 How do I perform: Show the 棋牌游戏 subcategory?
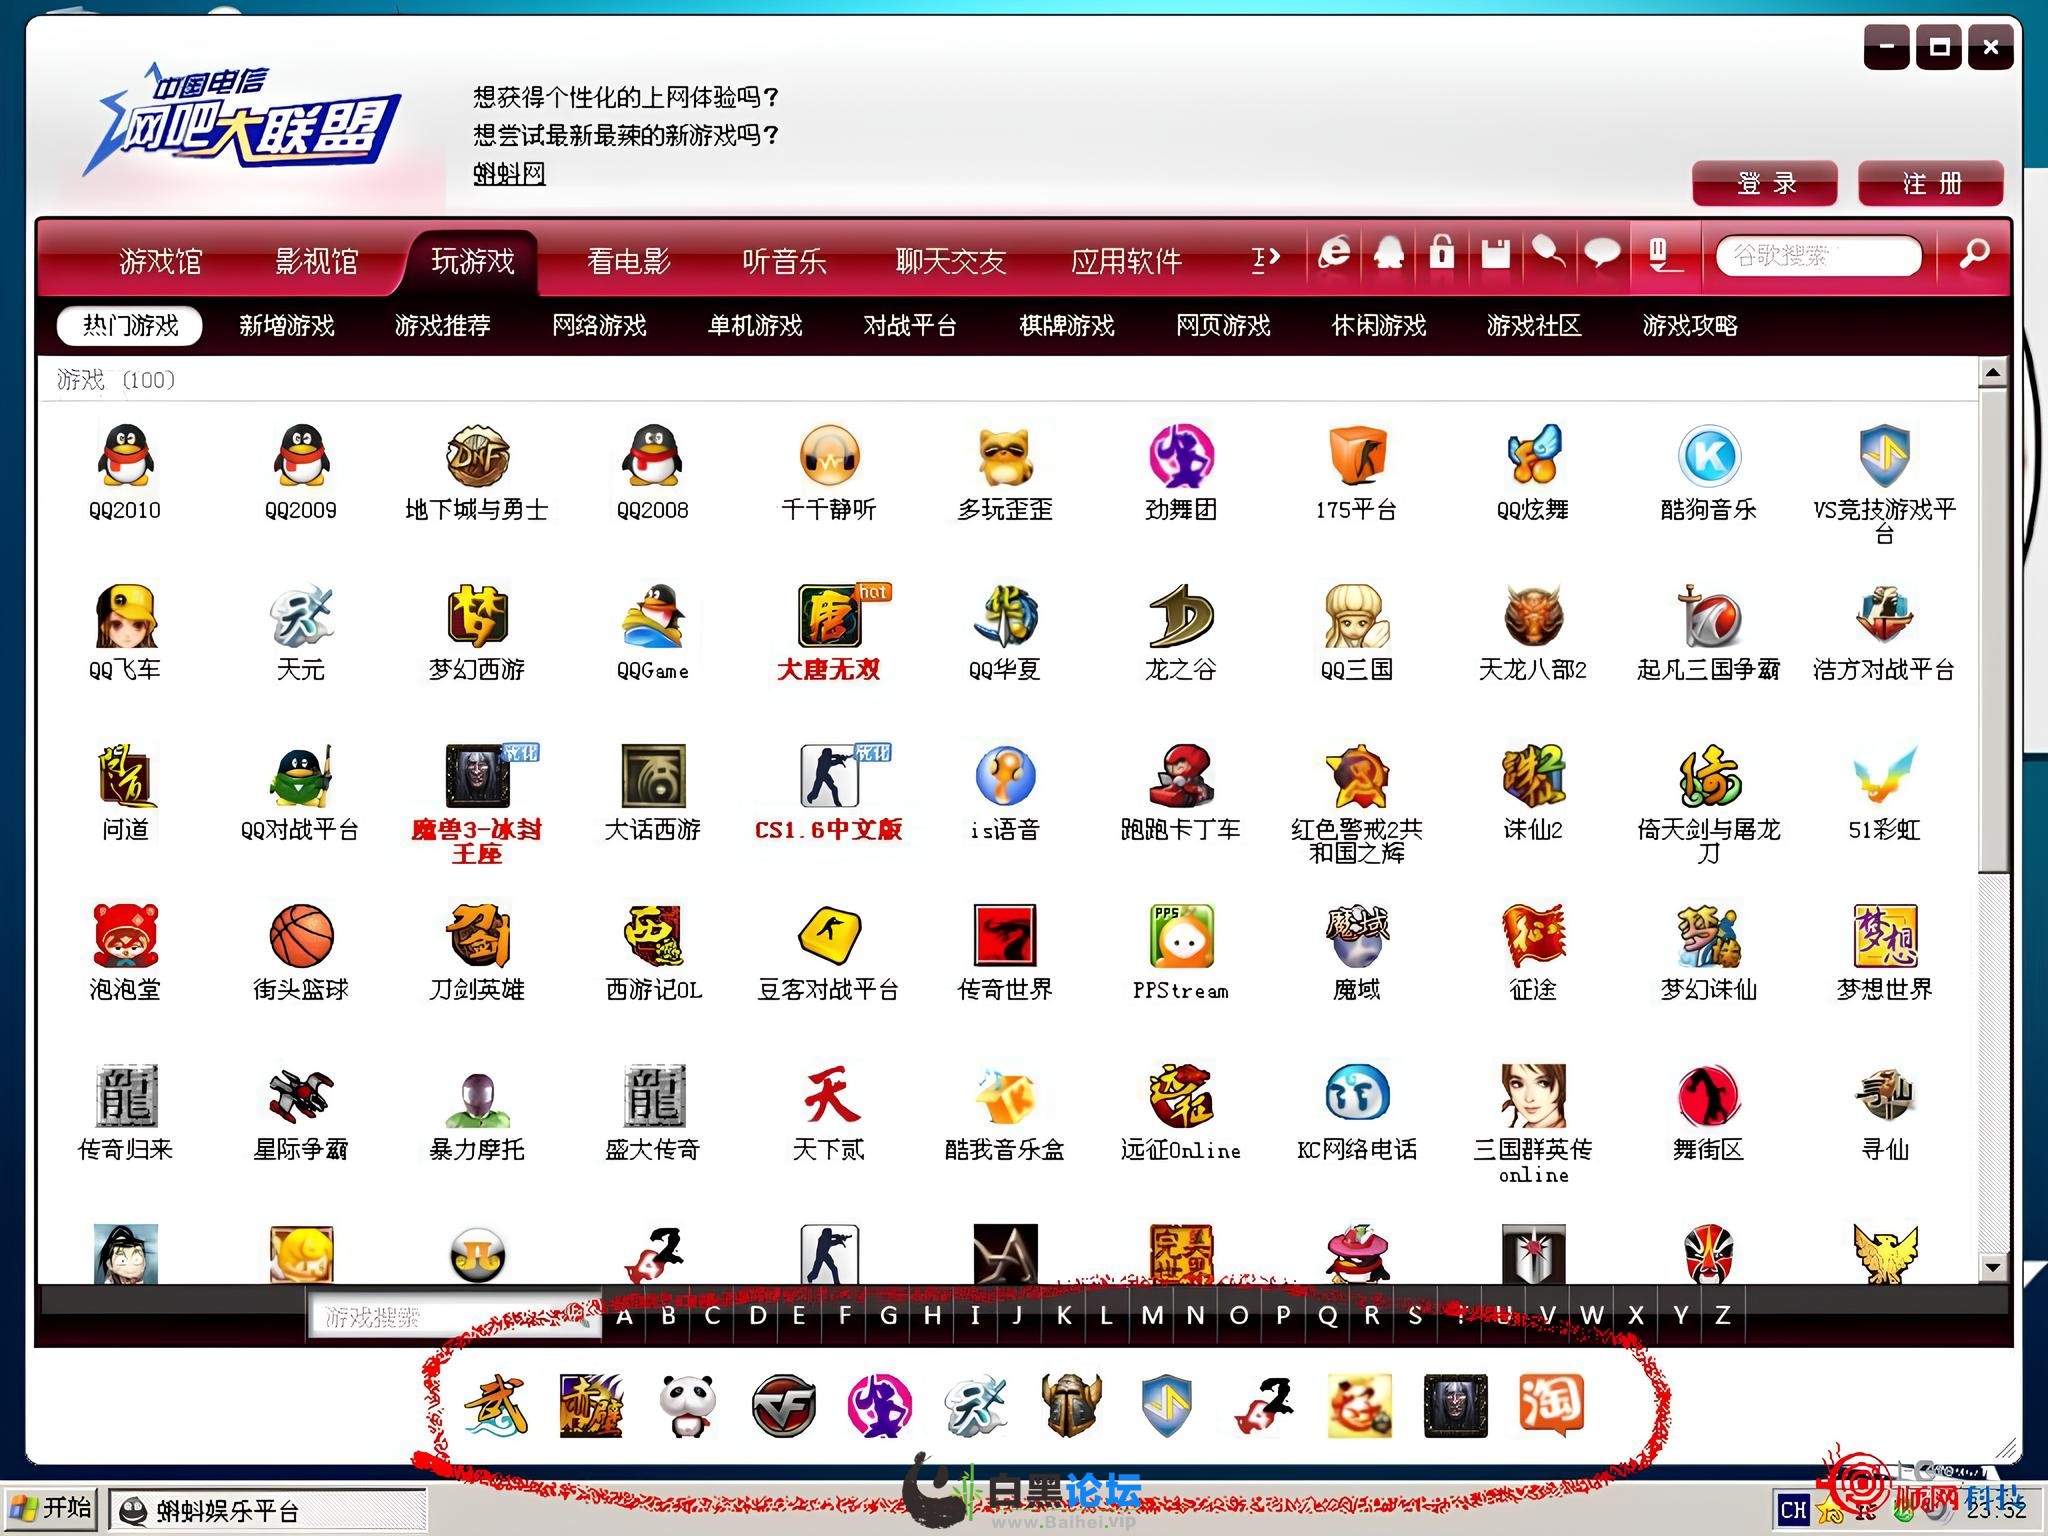point(1067,325)
